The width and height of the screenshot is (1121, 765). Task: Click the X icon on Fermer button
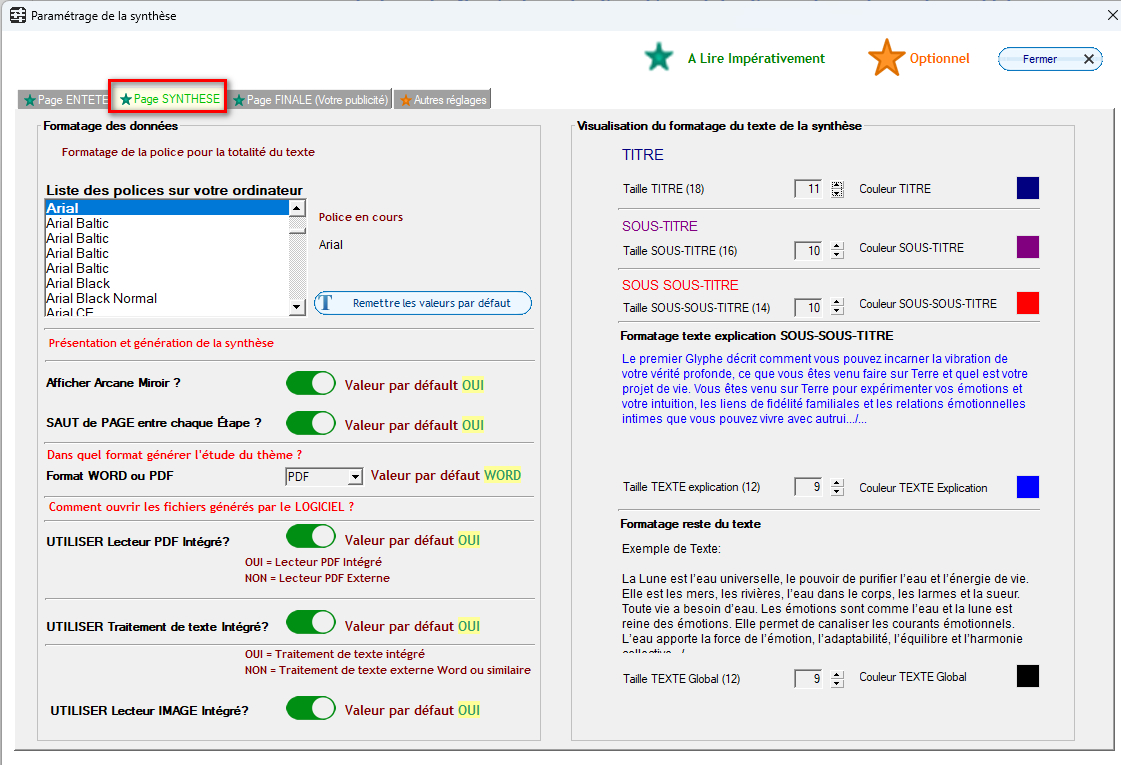coord(1089,59)
